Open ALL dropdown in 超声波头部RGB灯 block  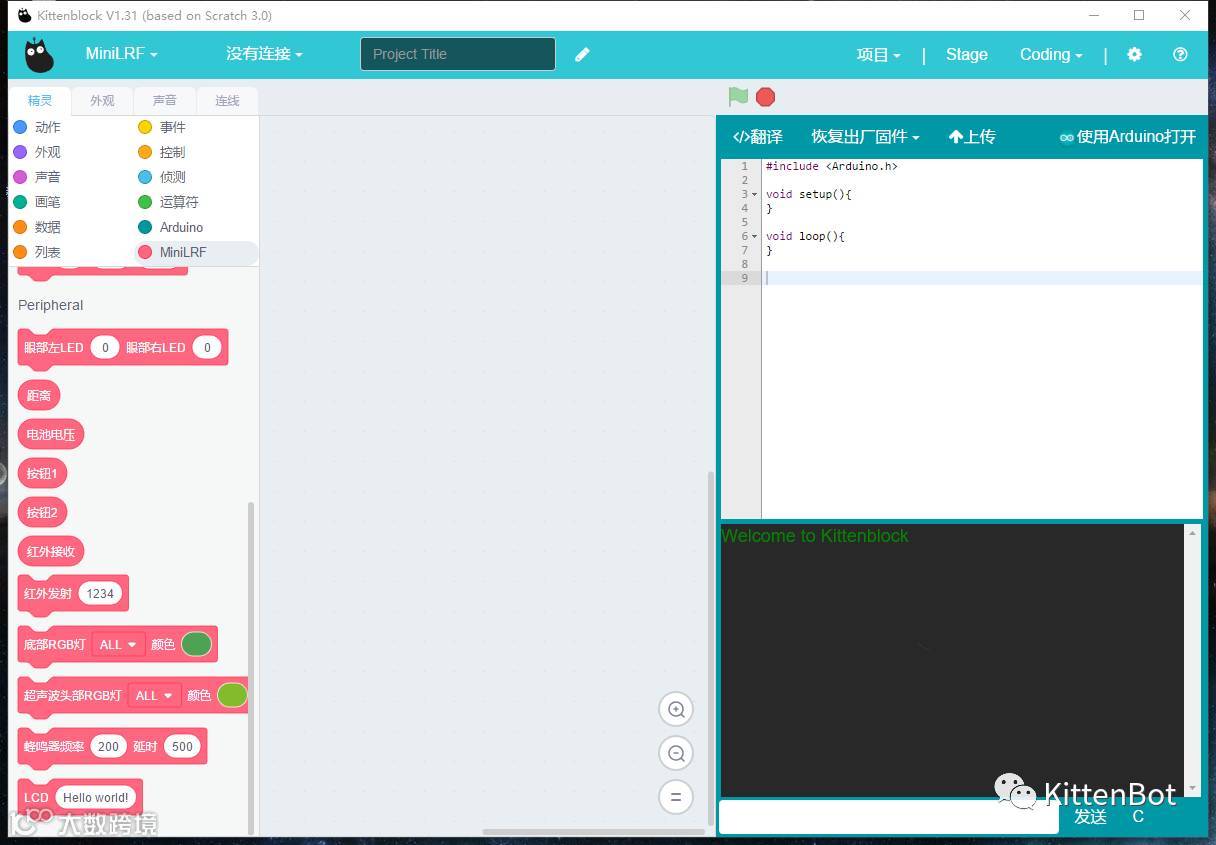tap(154, 695)
